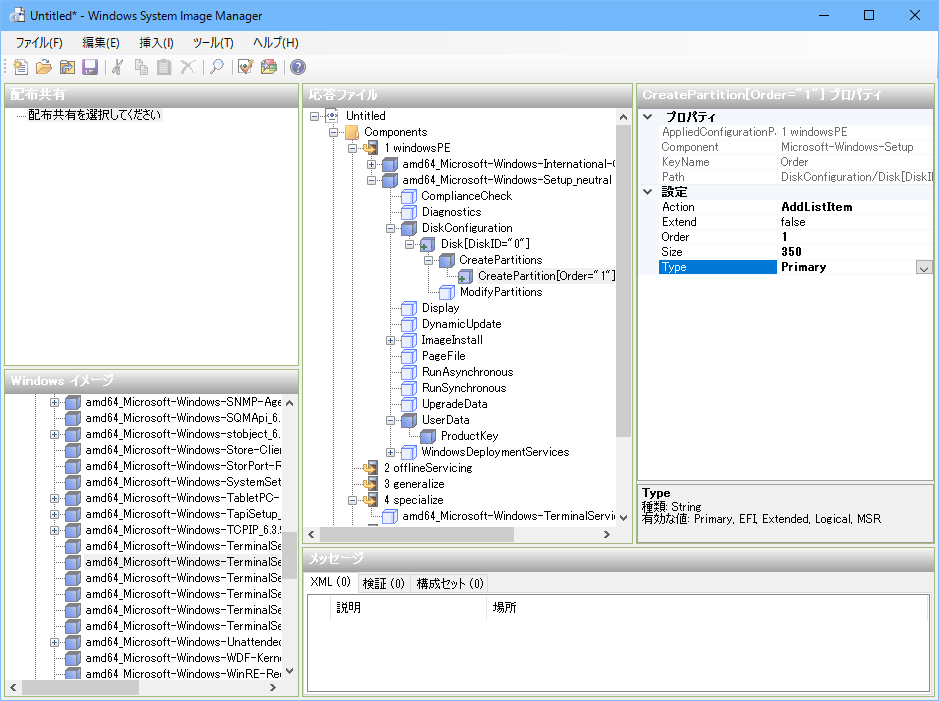Screen dimensions: 939x701
Task: Collapse the UserData tree node
Action: [x=390, y=420]
